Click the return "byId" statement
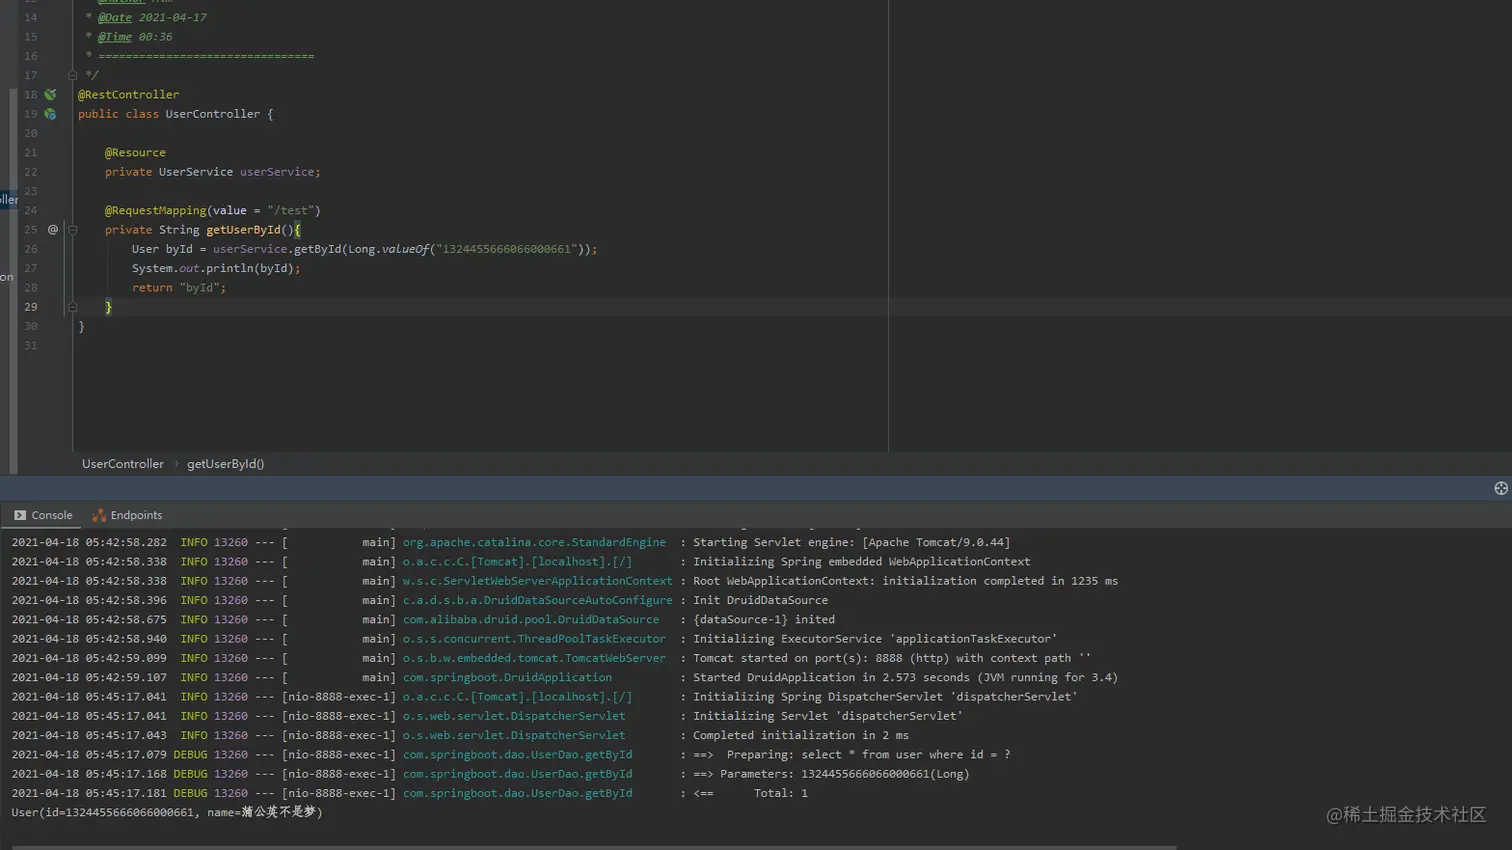This screenshot has width=1512, height=850. 179,288
